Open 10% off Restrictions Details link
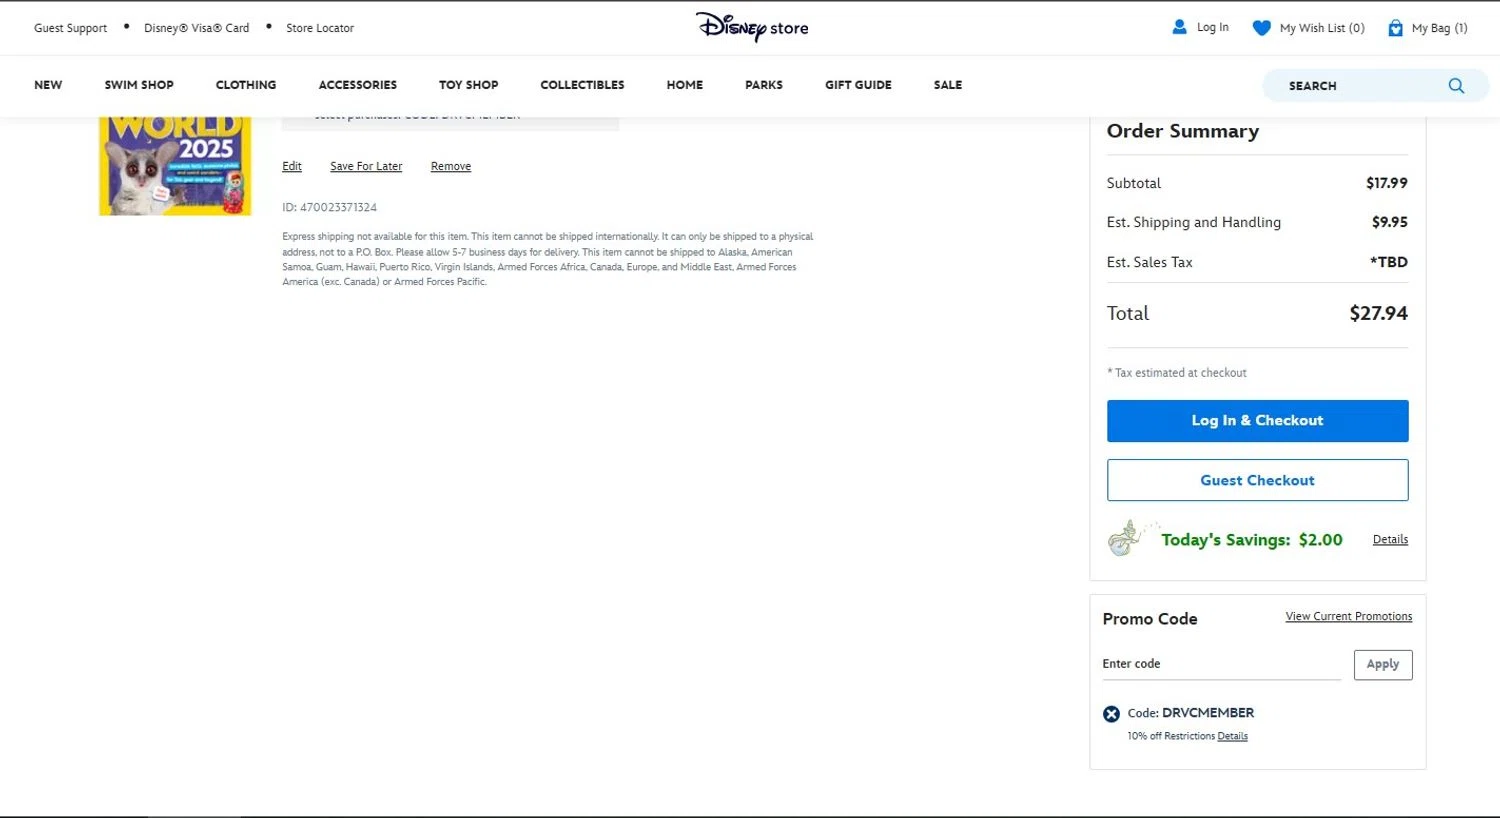Image resolution: width=1500 pixels, height=818 pixels. [1232, 736]
